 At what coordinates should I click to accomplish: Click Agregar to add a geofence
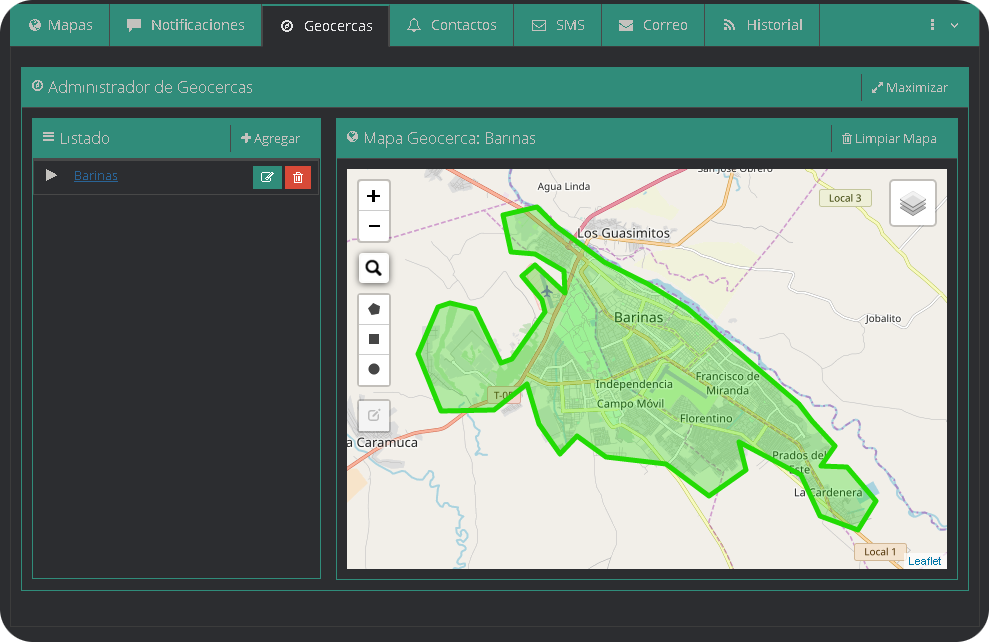click(x=271, y=139)
